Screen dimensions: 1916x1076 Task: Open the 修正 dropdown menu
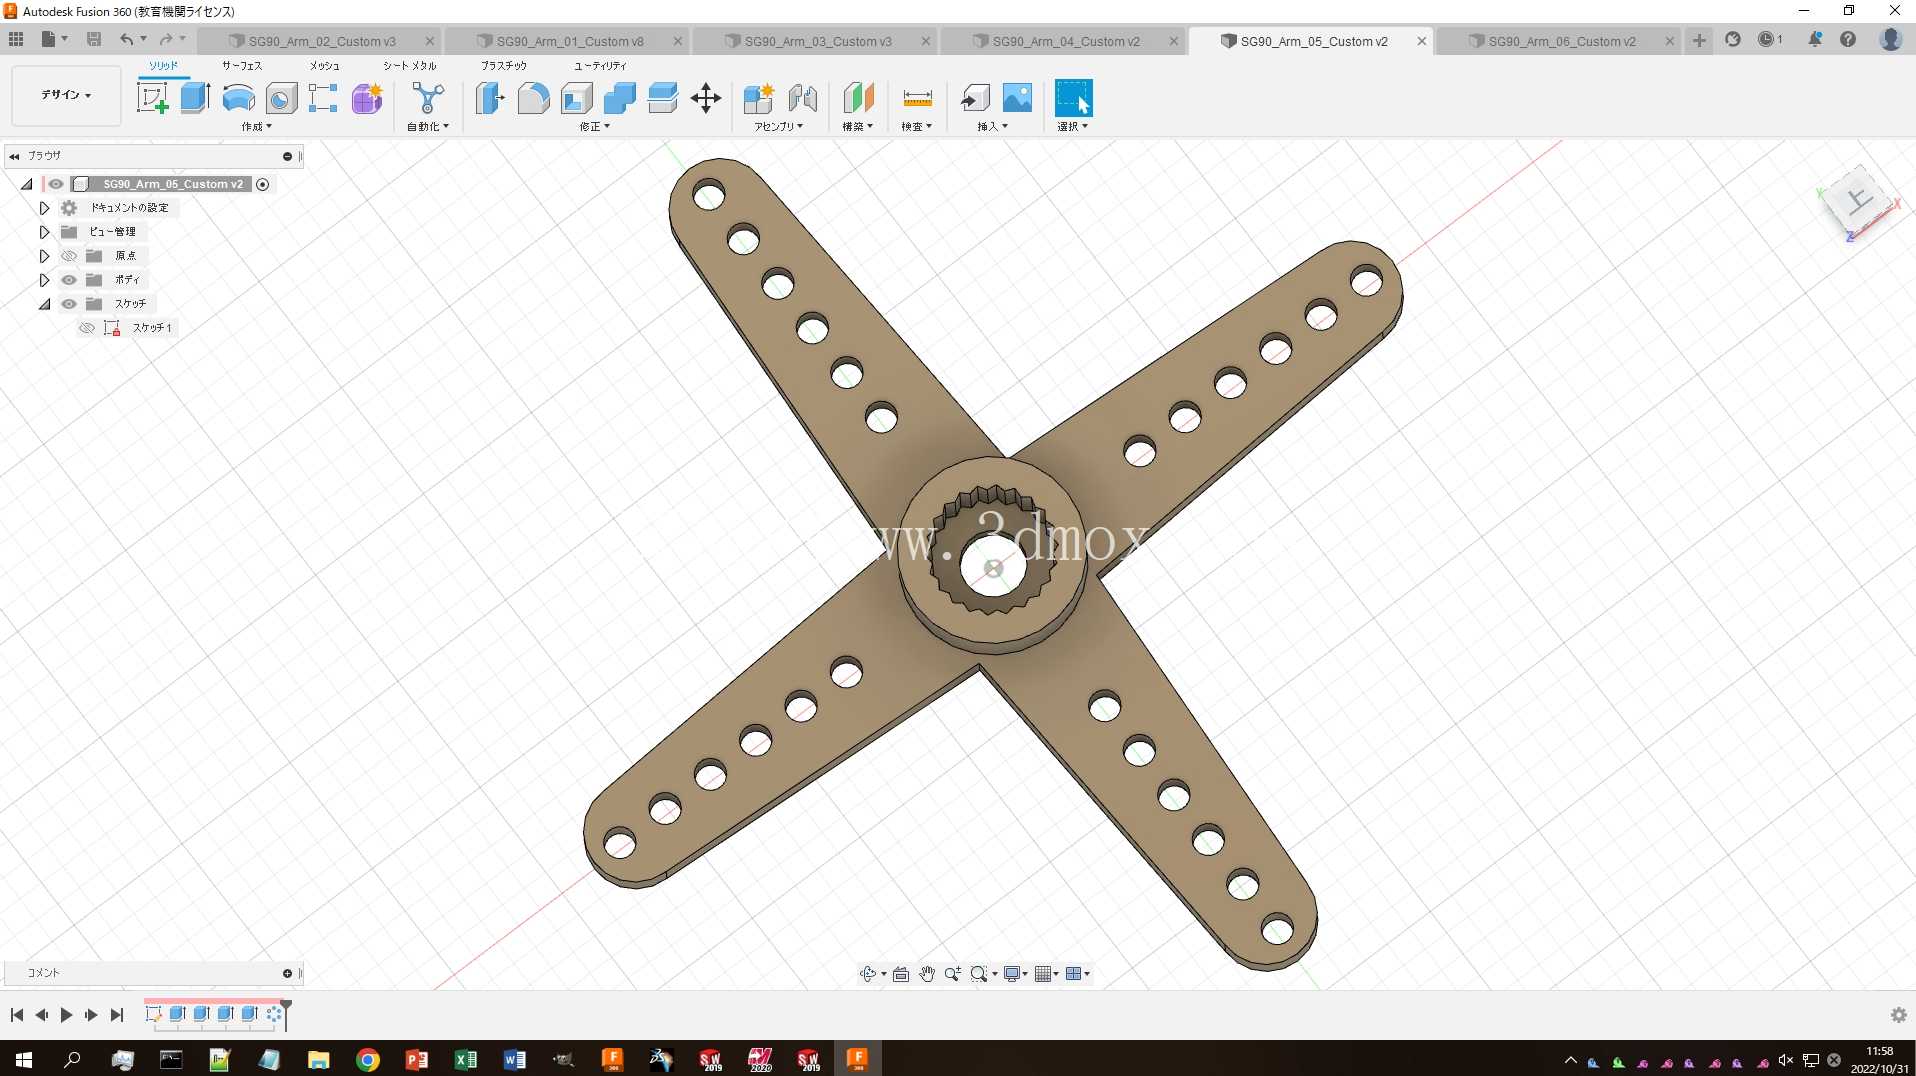click(x=594, y=127)
